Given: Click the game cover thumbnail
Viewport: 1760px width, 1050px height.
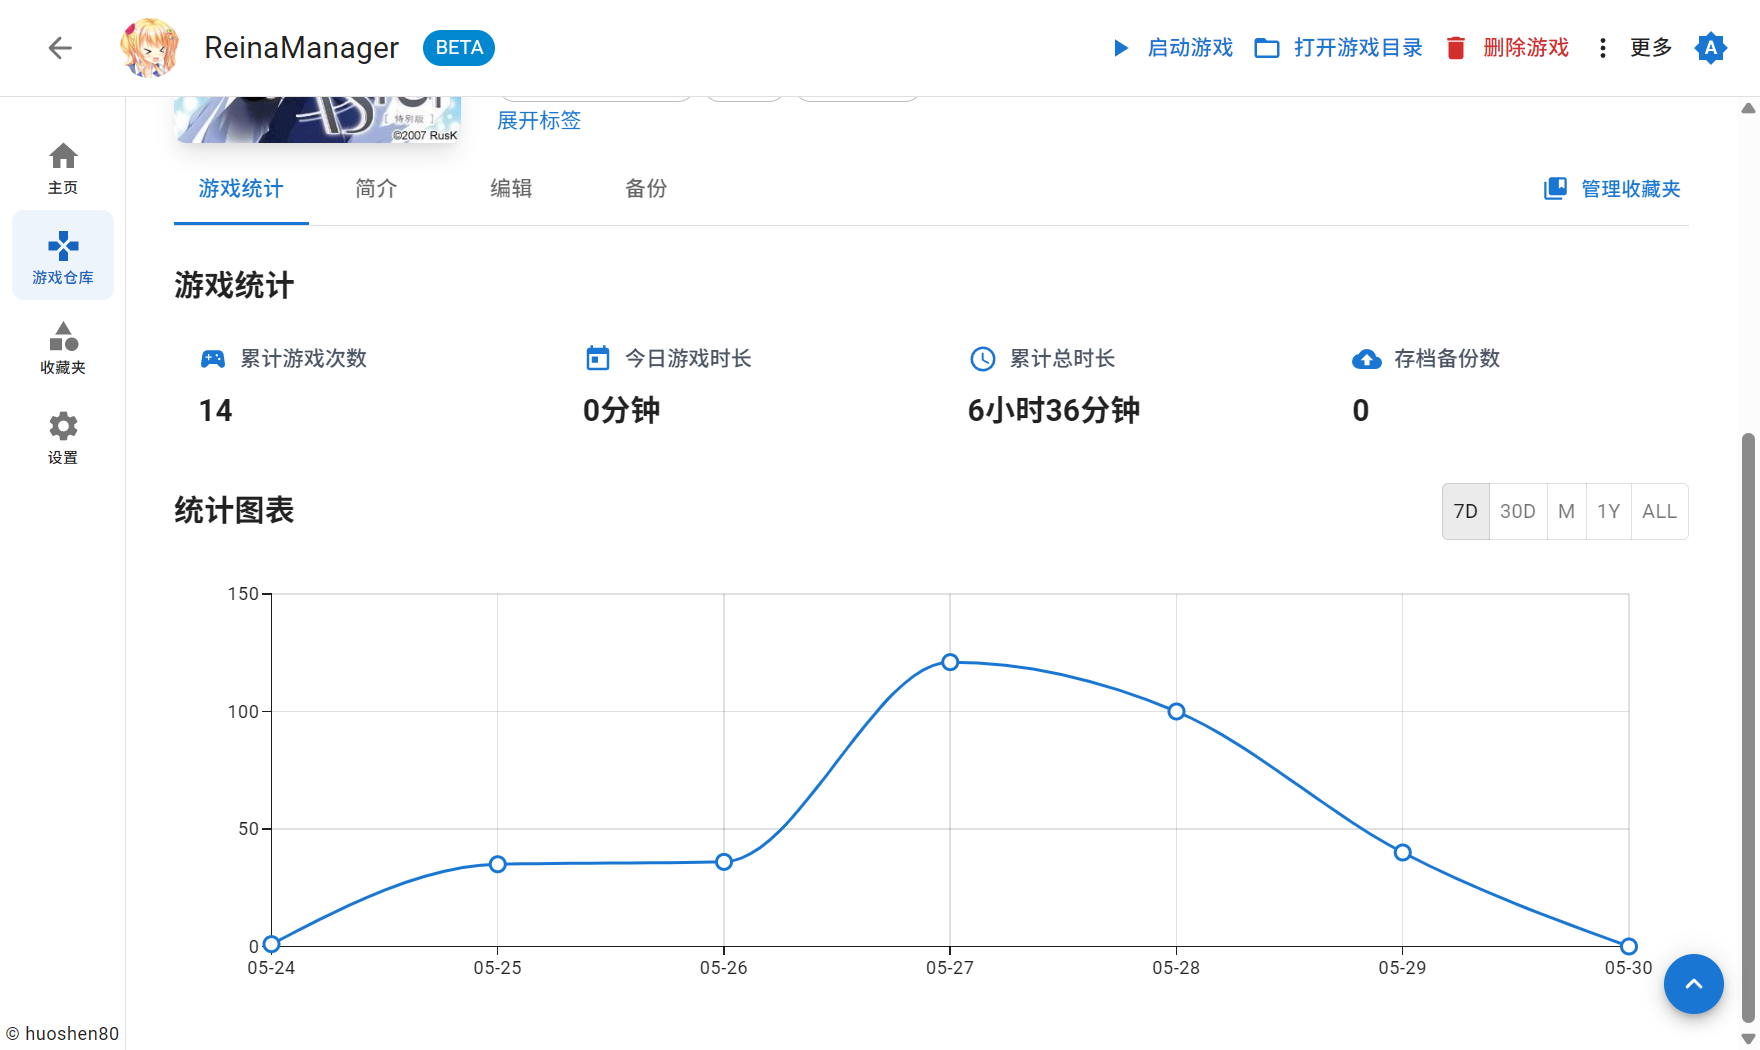Looking at the screenshot, I should coord(317,120).
